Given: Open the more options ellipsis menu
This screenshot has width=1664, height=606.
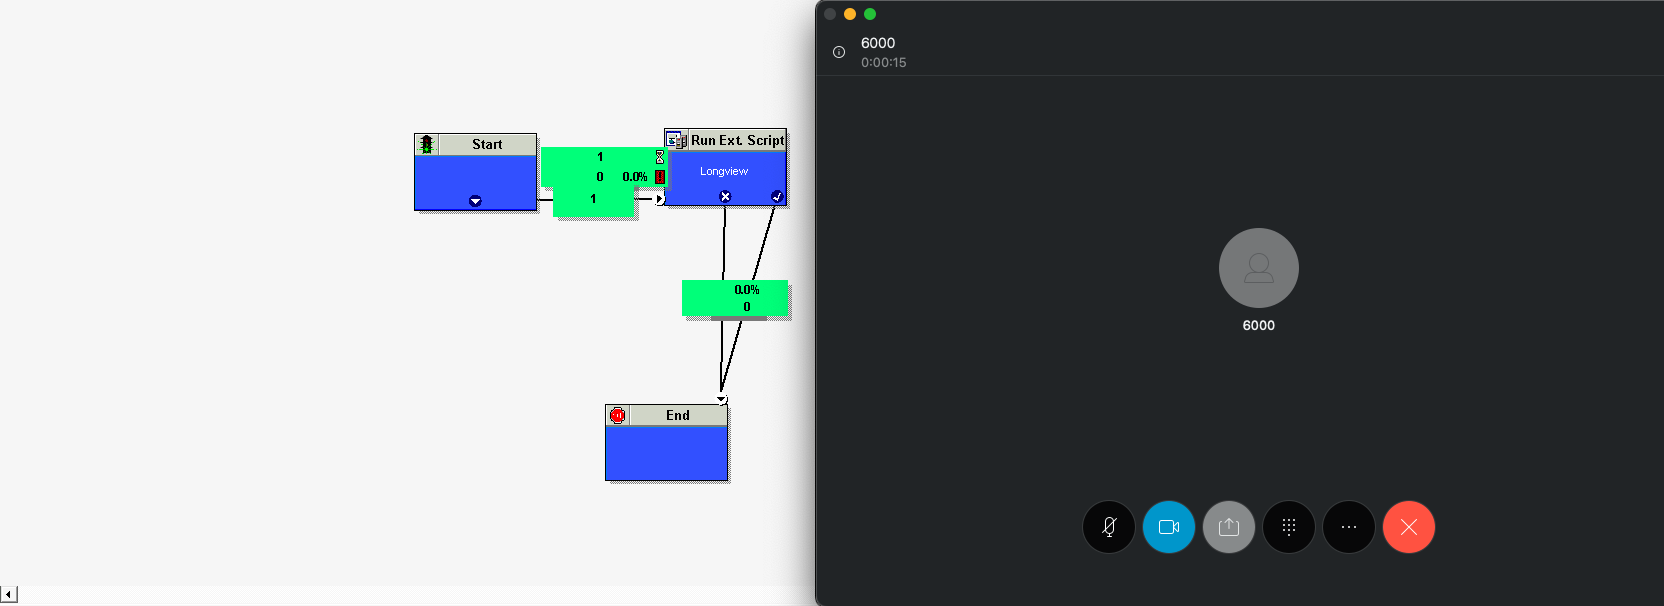Looking at the screenshot, I should click(x=1348, y=527).
